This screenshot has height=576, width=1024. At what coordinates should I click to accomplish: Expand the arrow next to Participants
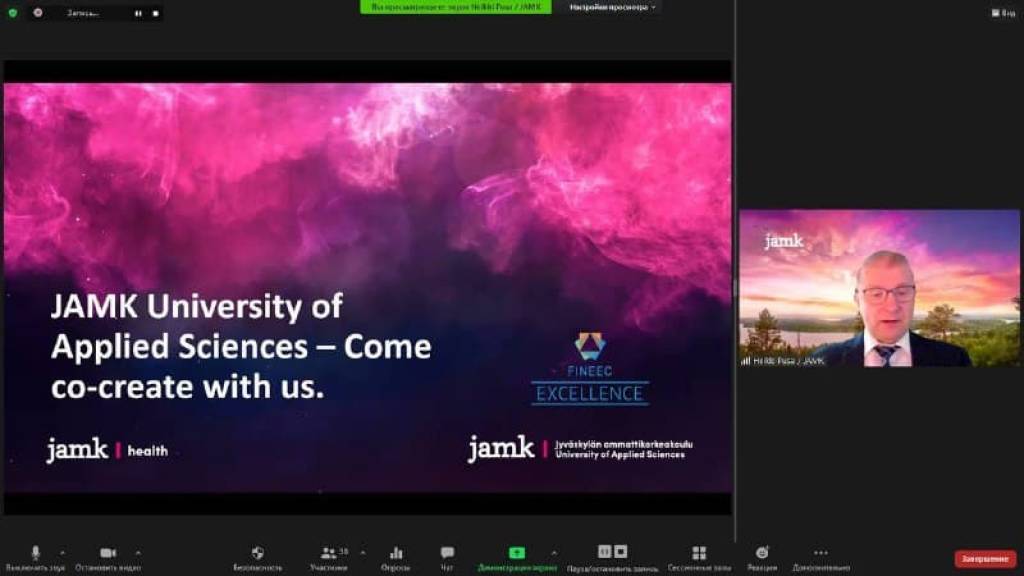[x=362, y=552]
